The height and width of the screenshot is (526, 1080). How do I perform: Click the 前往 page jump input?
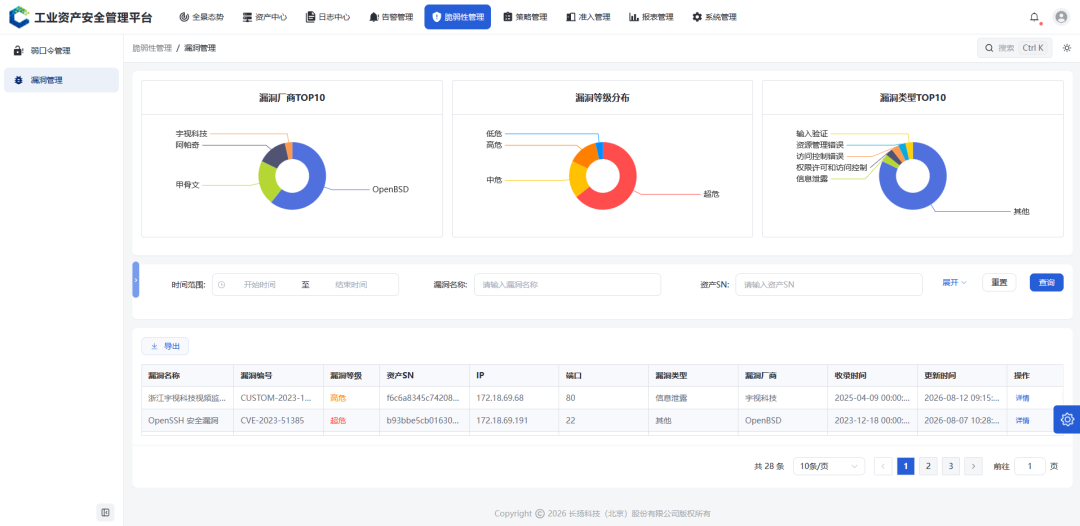pyautogui.click(x=1030, y=466)
